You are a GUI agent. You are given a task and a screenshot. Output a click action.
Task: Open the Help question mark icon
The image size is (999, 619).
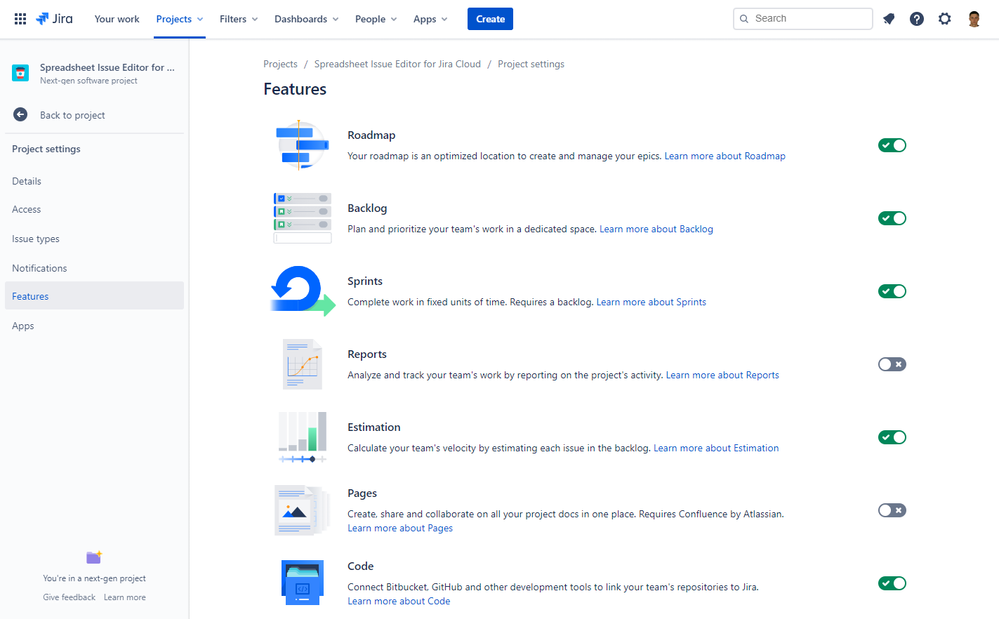pos(917,19)
